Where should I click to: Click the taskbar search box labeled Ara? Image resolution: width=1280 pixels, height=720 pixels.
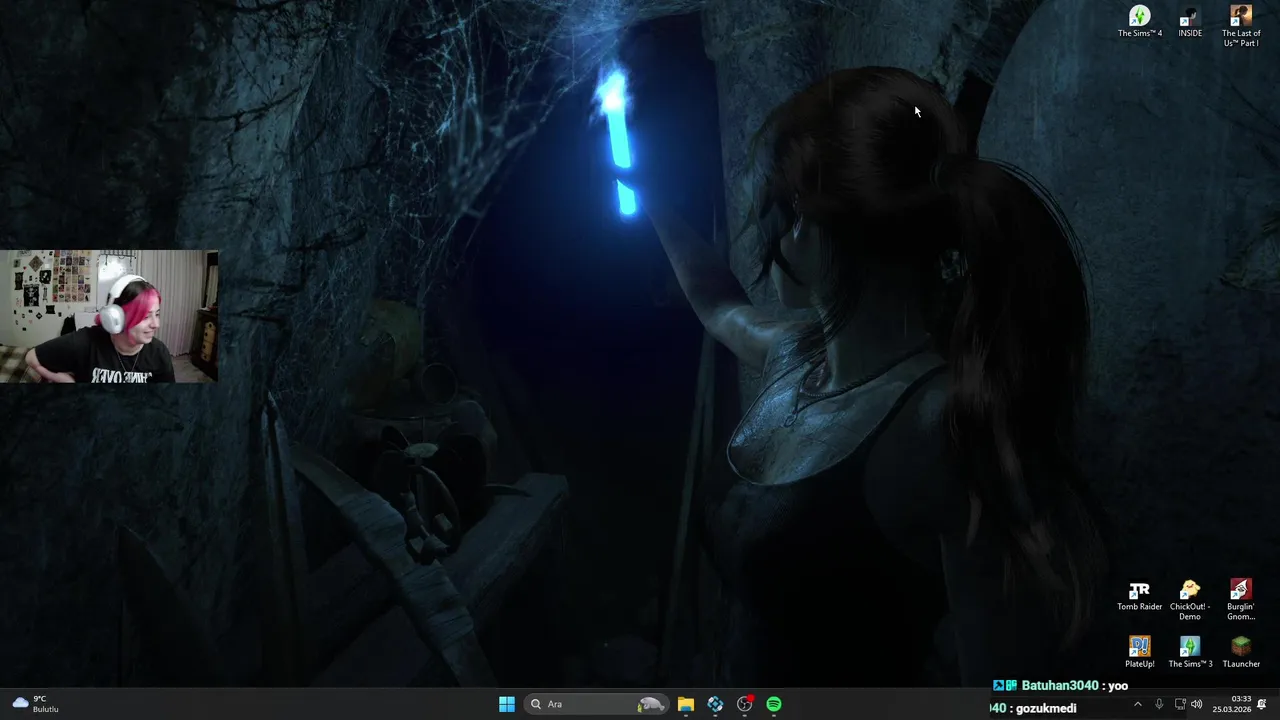coord(596,704)
